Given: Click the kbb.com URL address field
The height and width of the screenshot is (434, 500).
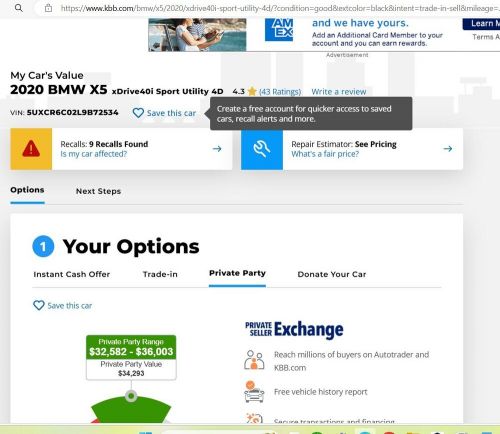Looking at the screenshot, I should (278, 8).
